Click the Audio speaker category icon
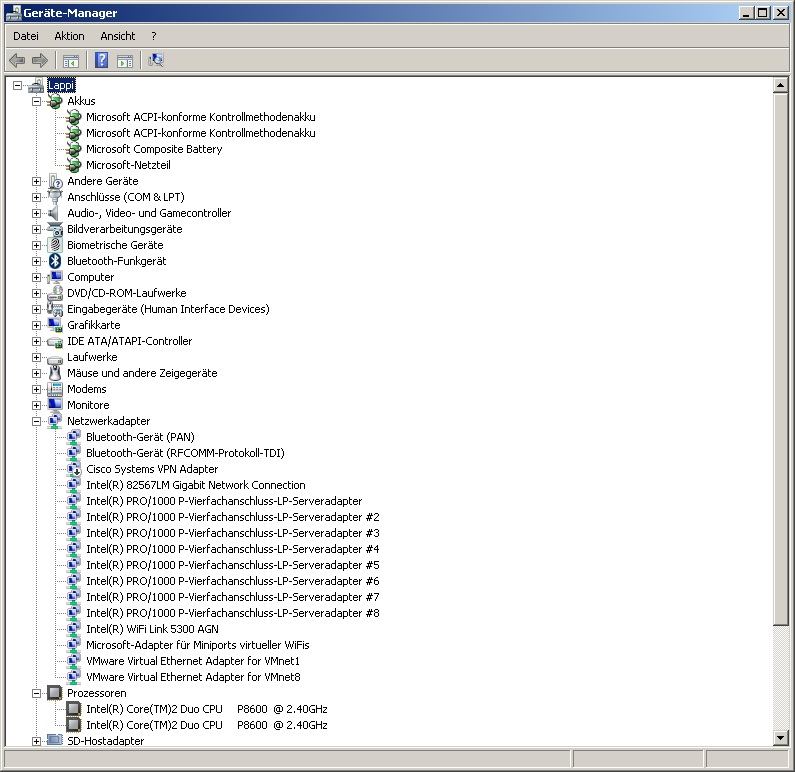 tap(55, 213)
